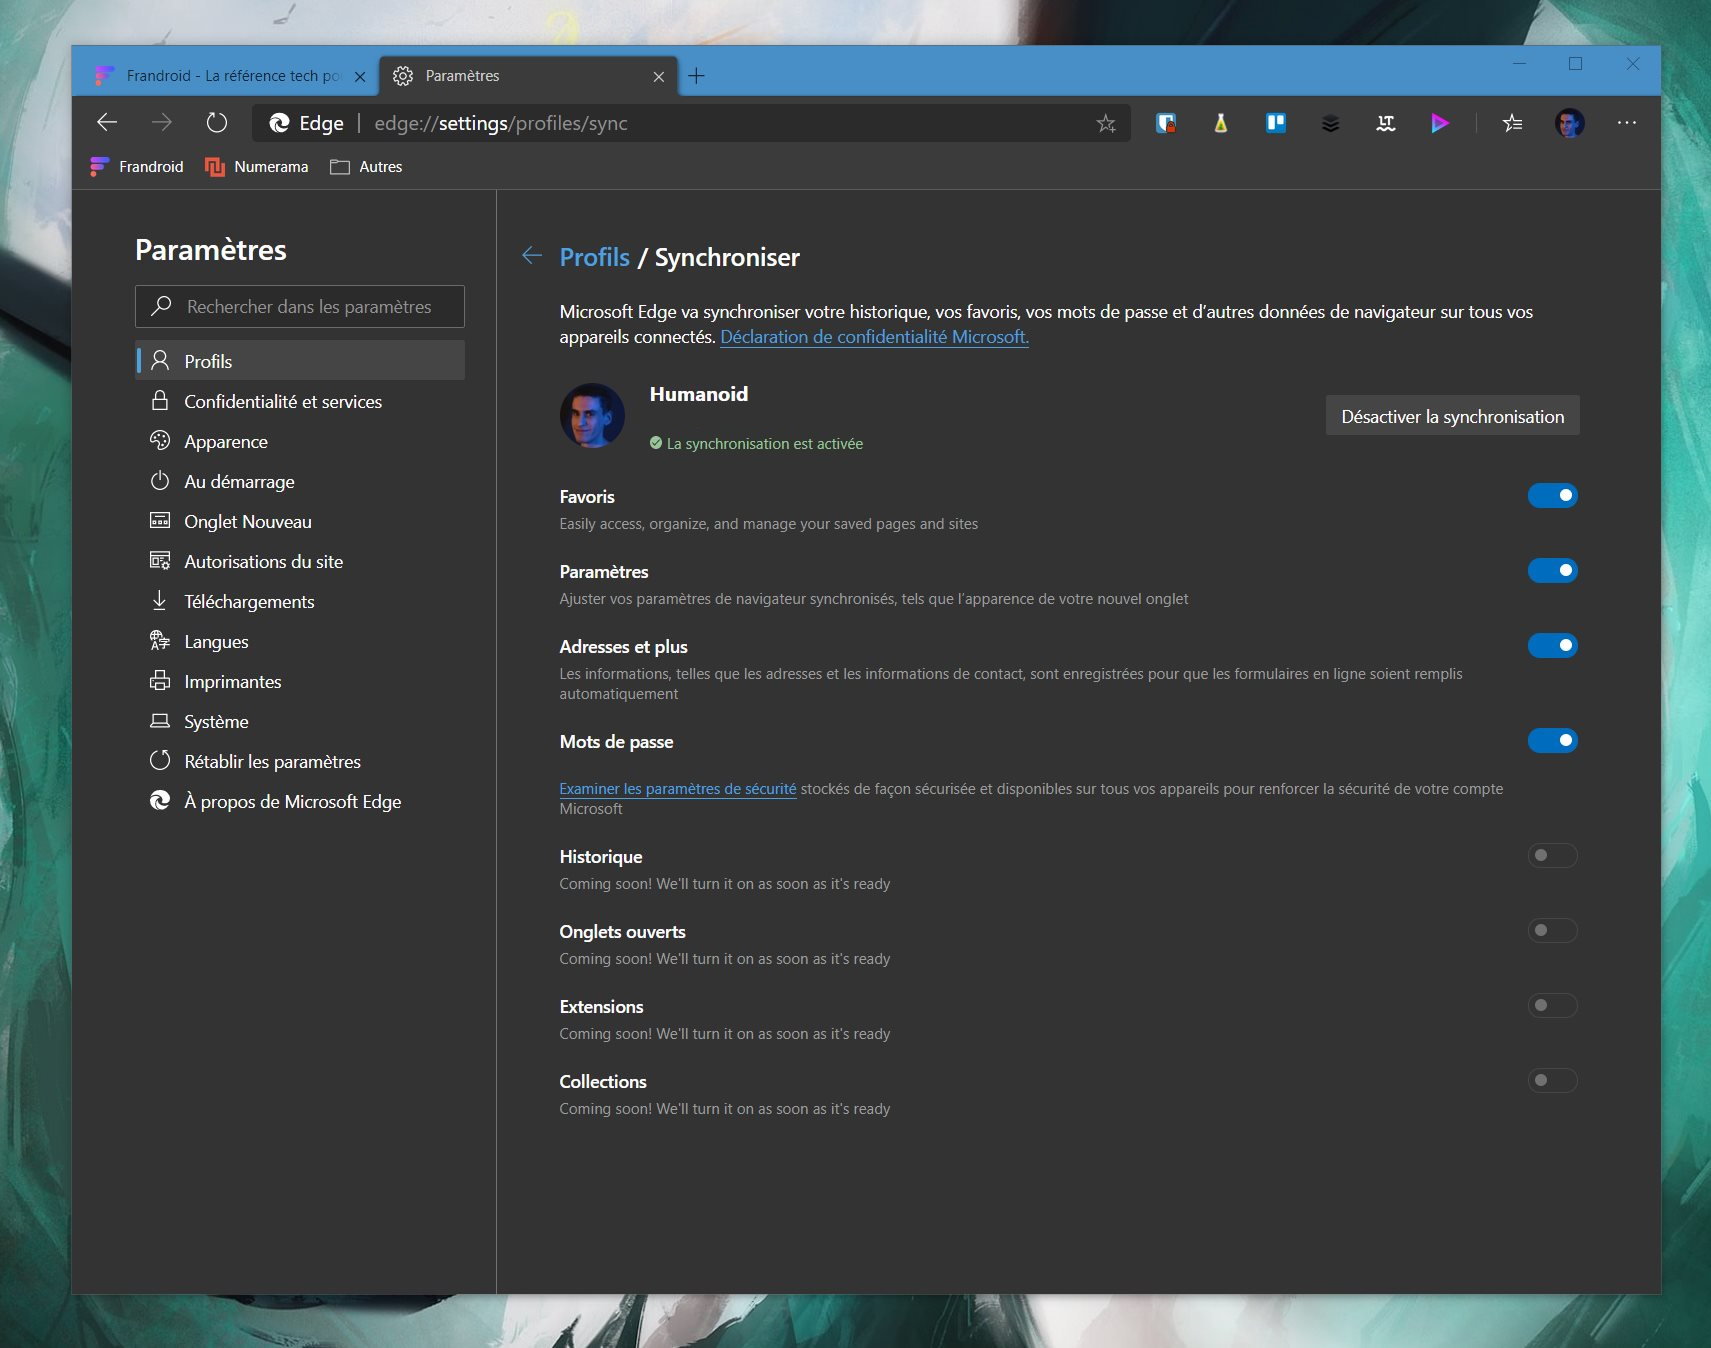Open Examiner les paramètres de sécurité link

[678, 789]
